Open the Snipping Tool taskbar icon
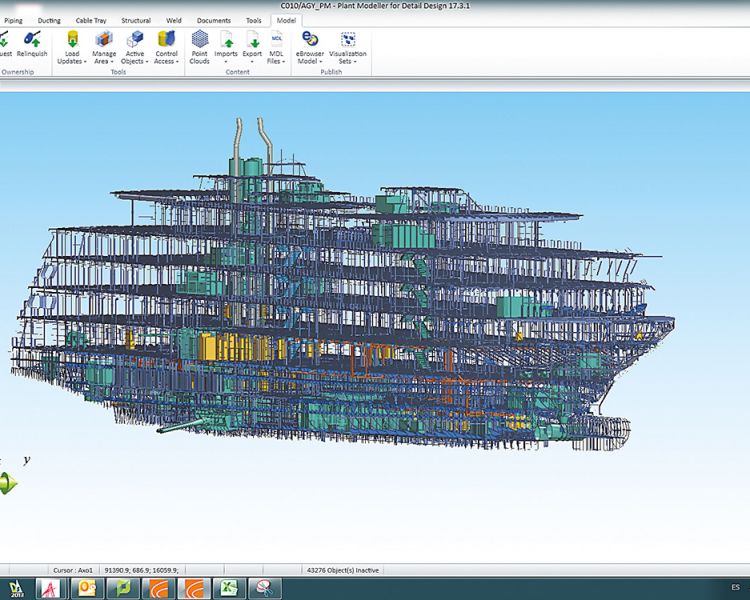 265,589
